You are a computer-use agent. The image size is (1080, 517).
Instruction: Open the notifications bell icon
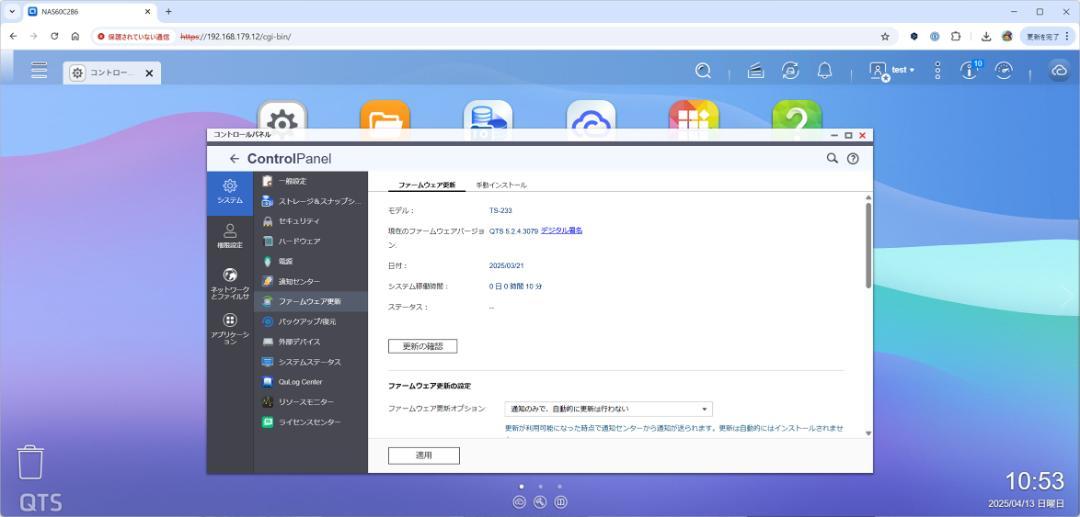(x=824, y=70)
